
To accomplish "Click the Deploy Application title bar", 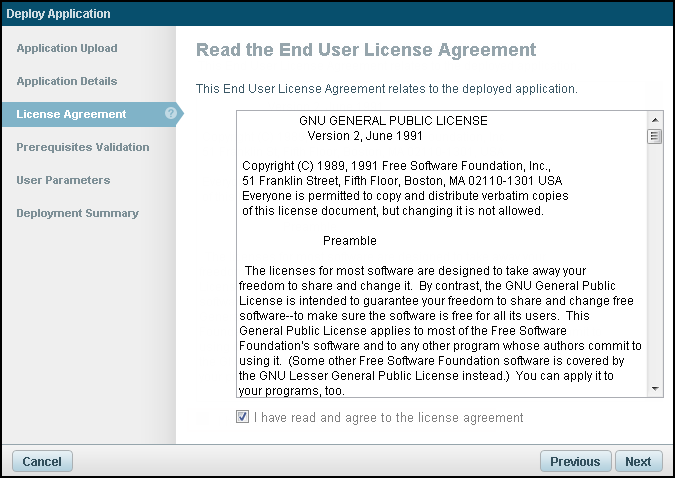I will [x=337, y=14].
